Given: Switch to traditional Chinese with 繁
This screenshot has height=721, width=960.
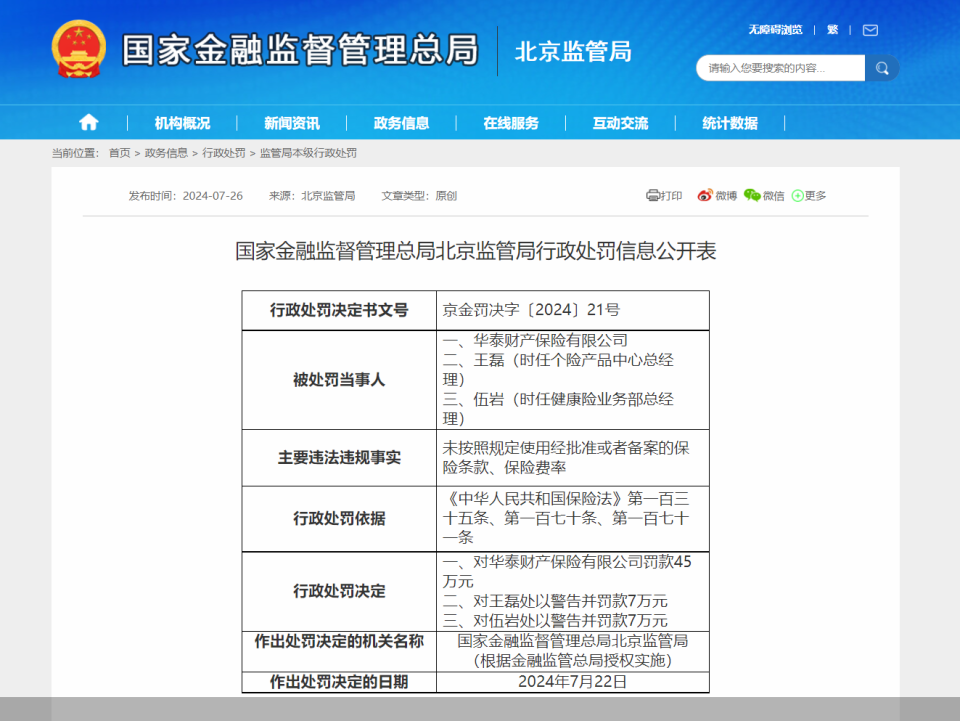Looking at the screenshot, I should pos(832,30).
